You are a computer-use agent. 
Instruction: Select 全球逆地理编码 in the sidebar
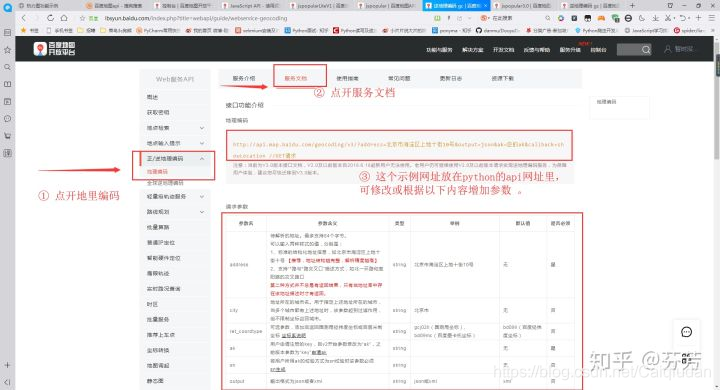(x=165, y=182)
